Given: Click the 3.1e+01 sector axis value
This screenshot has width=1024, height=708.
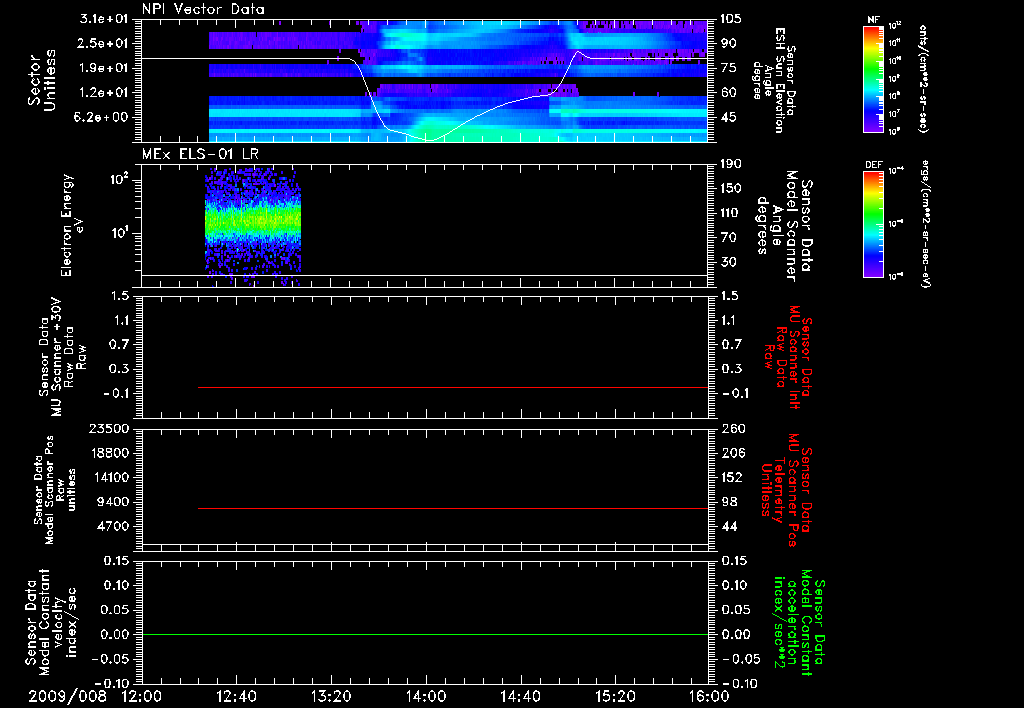Looking at the screenshot, I should pyautogui.click(x=104, y=19).
